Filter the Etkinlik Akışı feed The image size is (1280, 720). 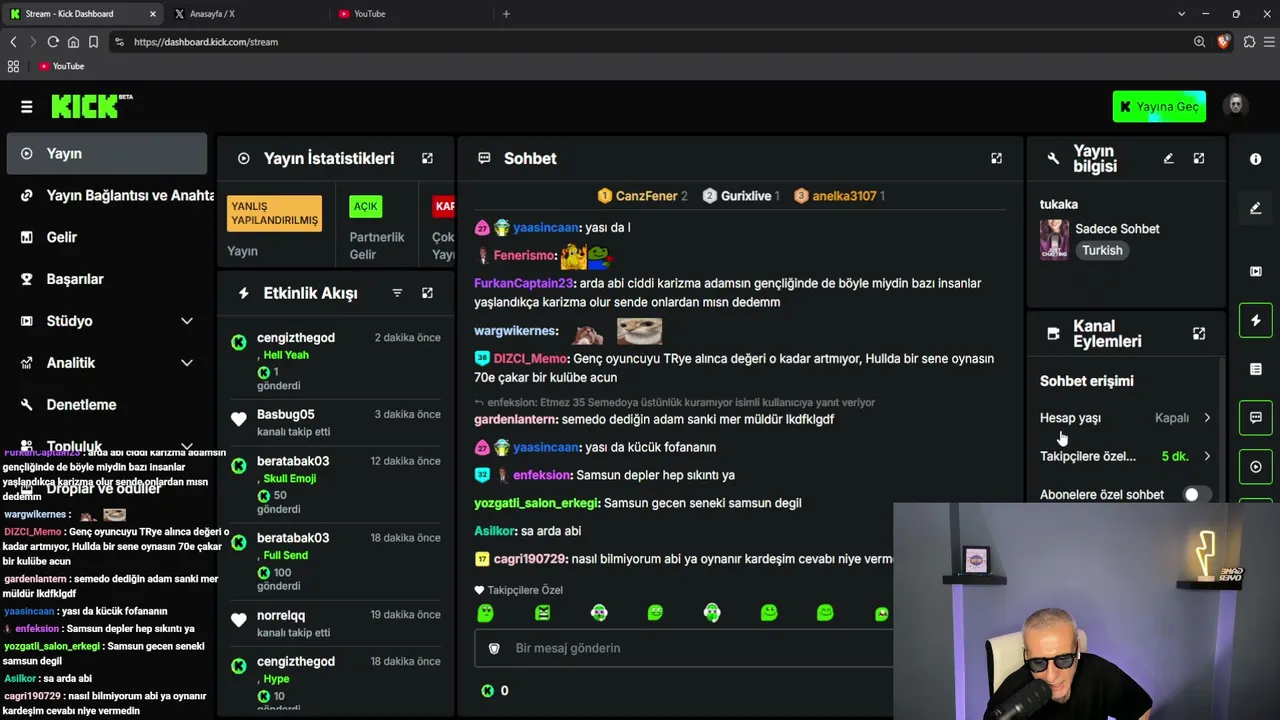(x=397, y=293)
